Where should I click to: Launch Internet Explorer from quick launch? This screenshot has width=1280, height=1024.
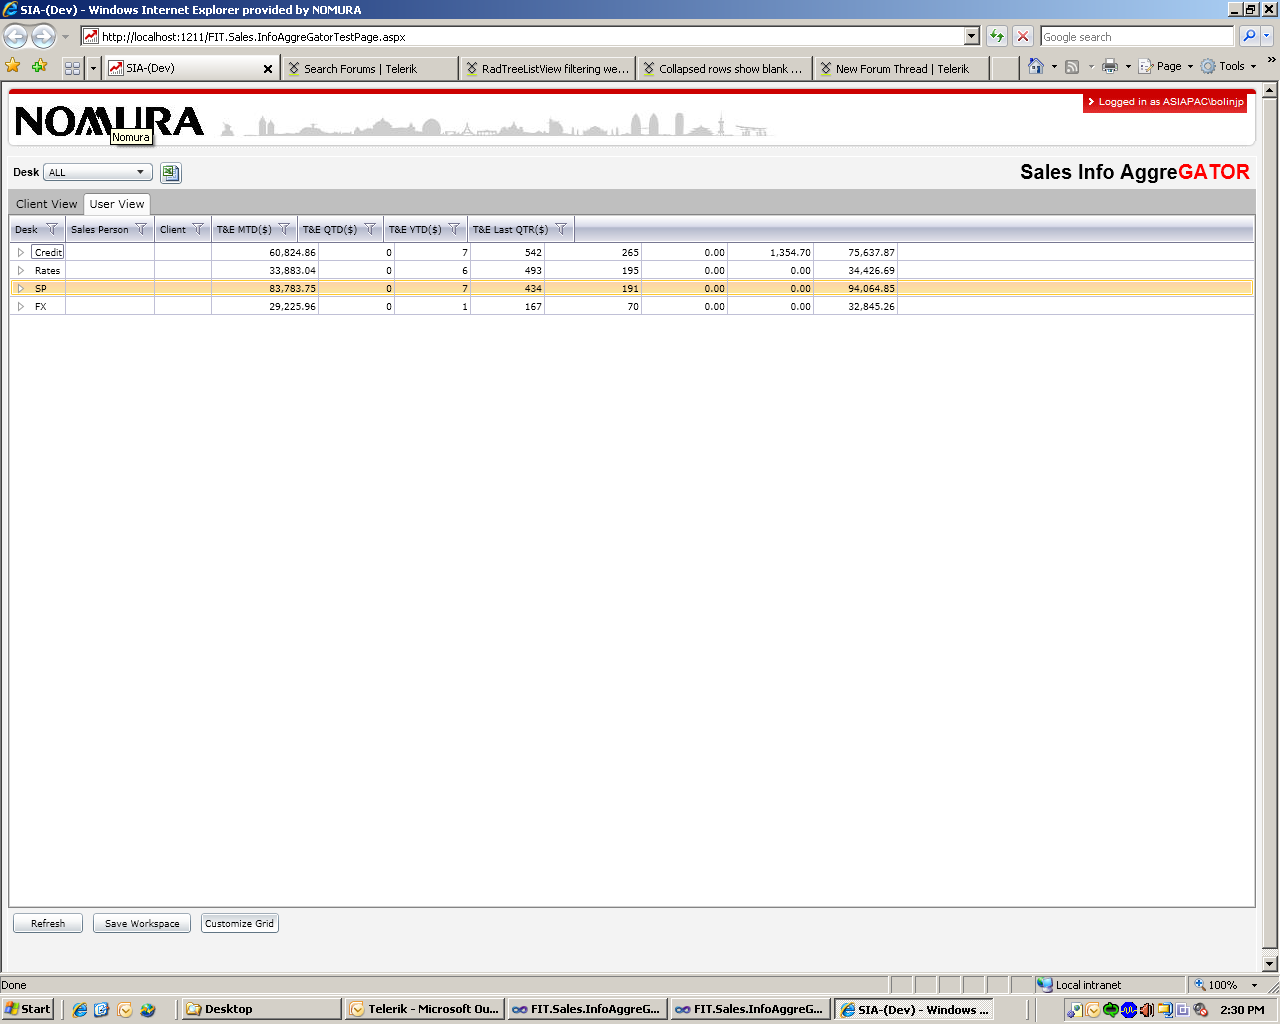coord(80,1009)
